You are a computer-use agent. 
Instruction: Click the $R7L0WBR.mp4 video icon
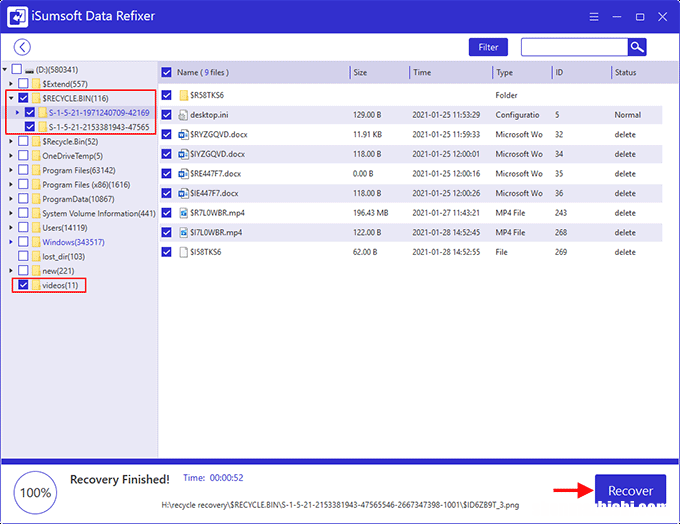point(183,213)
